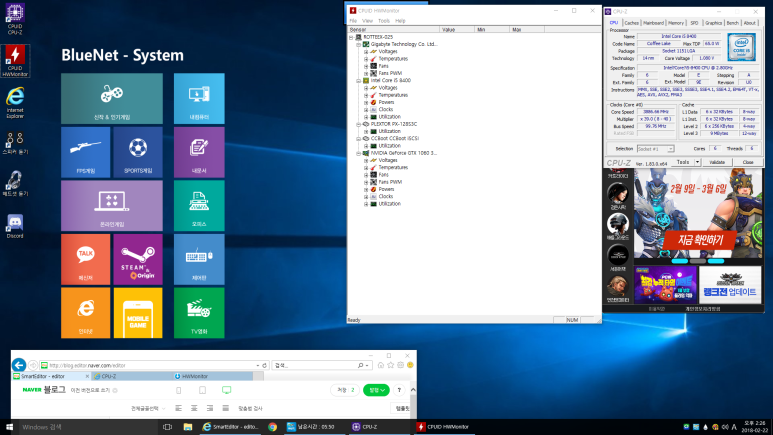The image size is (773, 435).
Task: Switch to the Memory tab in CPU-Z
Action: pyautogui.click(x=676, y=23)
